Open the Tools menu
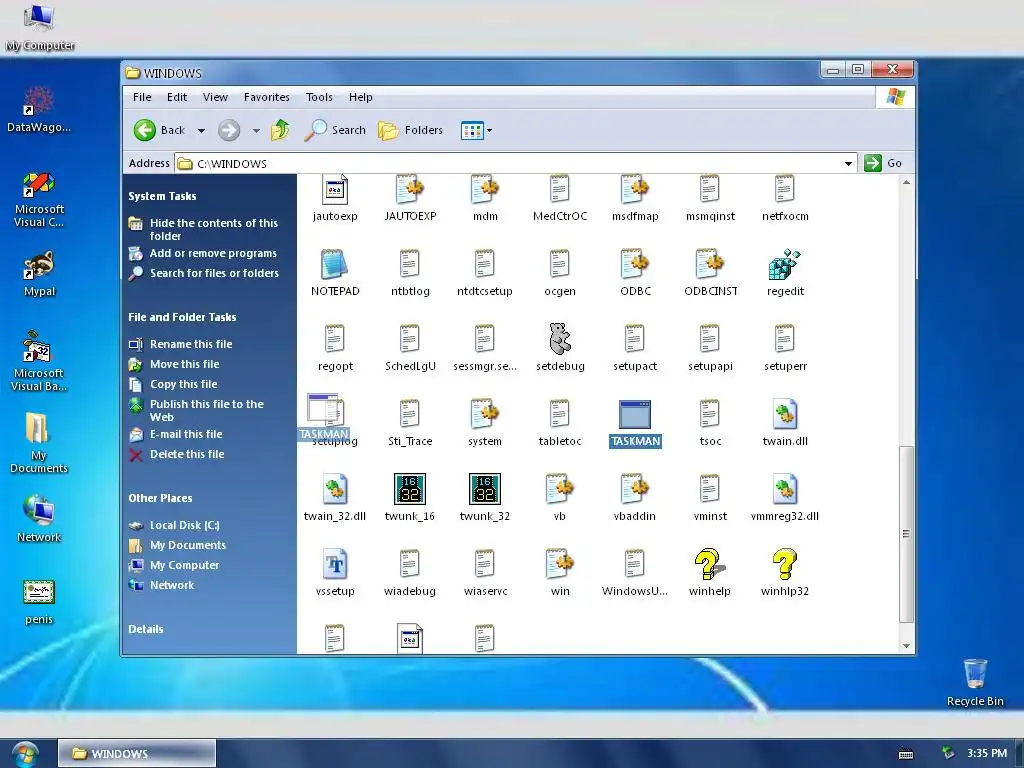This screenshot has width=1024, height=768. pos(319,97)
